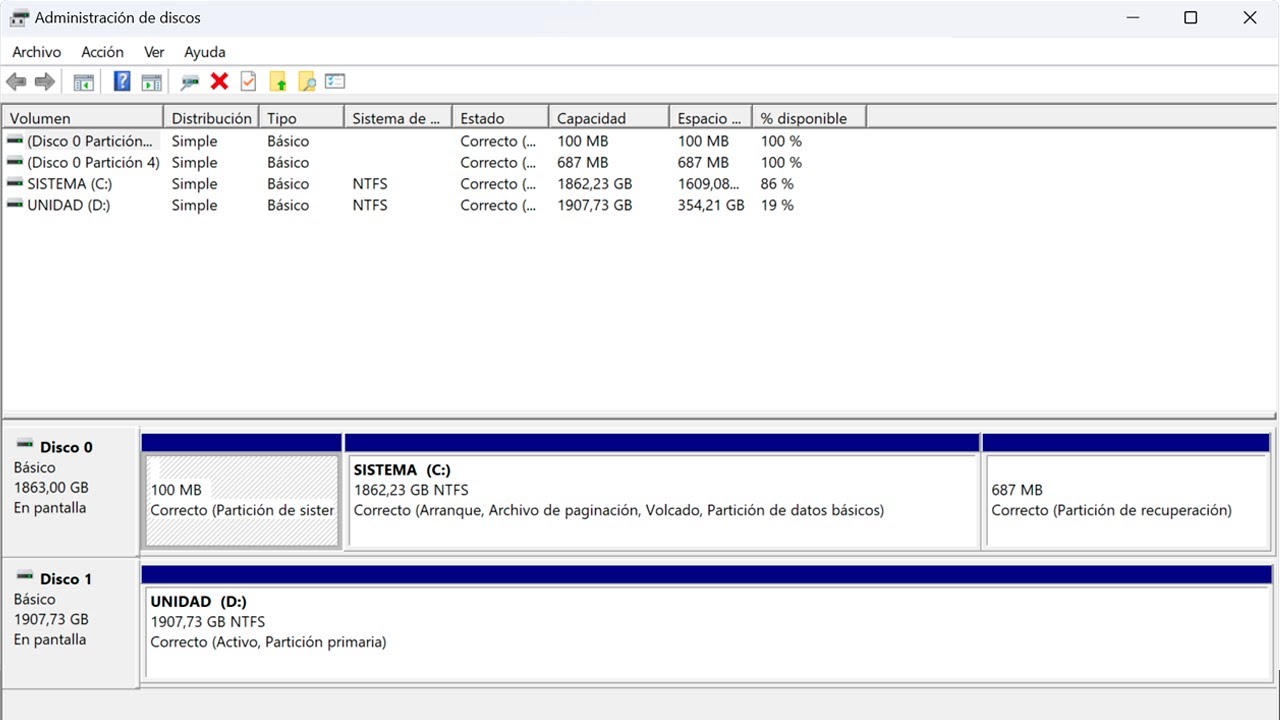Sort by the Capacidad column header
This screenshot has height=720, width=1280.
point(609,118)
